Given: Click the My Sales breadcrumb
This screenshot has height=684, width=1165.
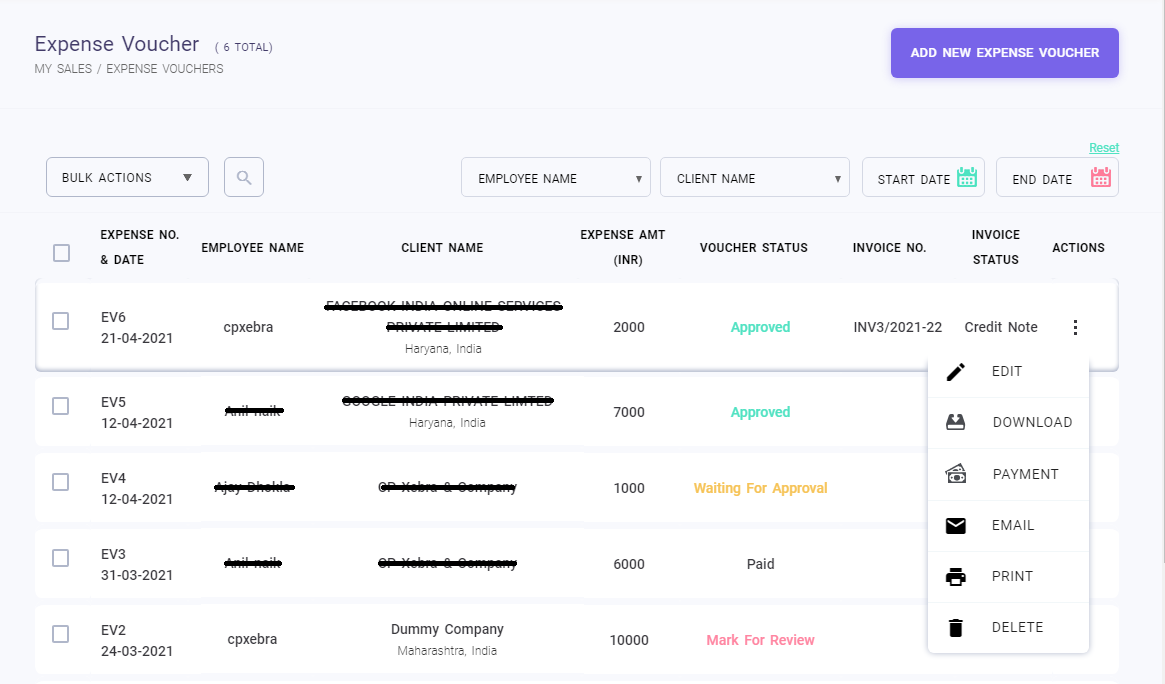Looking at the screenshot, I should coord(63,69).
